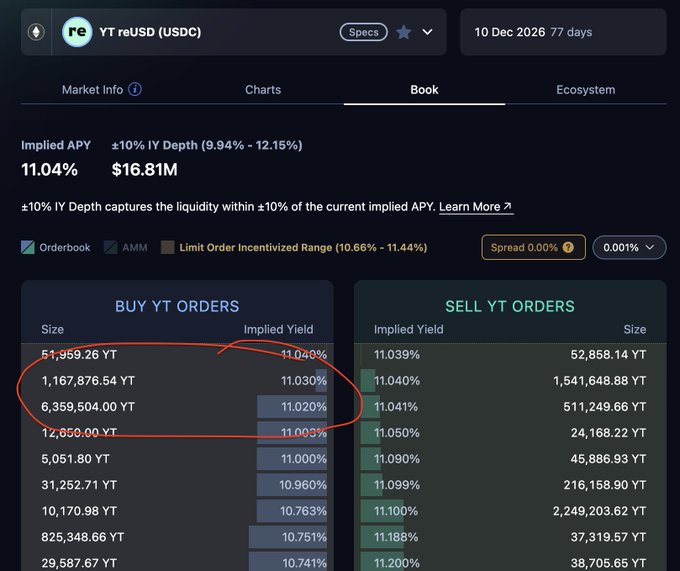Follow the Learn More link
Screen dimensions: 680x571
pyautogui.click(x=476, y=207)
